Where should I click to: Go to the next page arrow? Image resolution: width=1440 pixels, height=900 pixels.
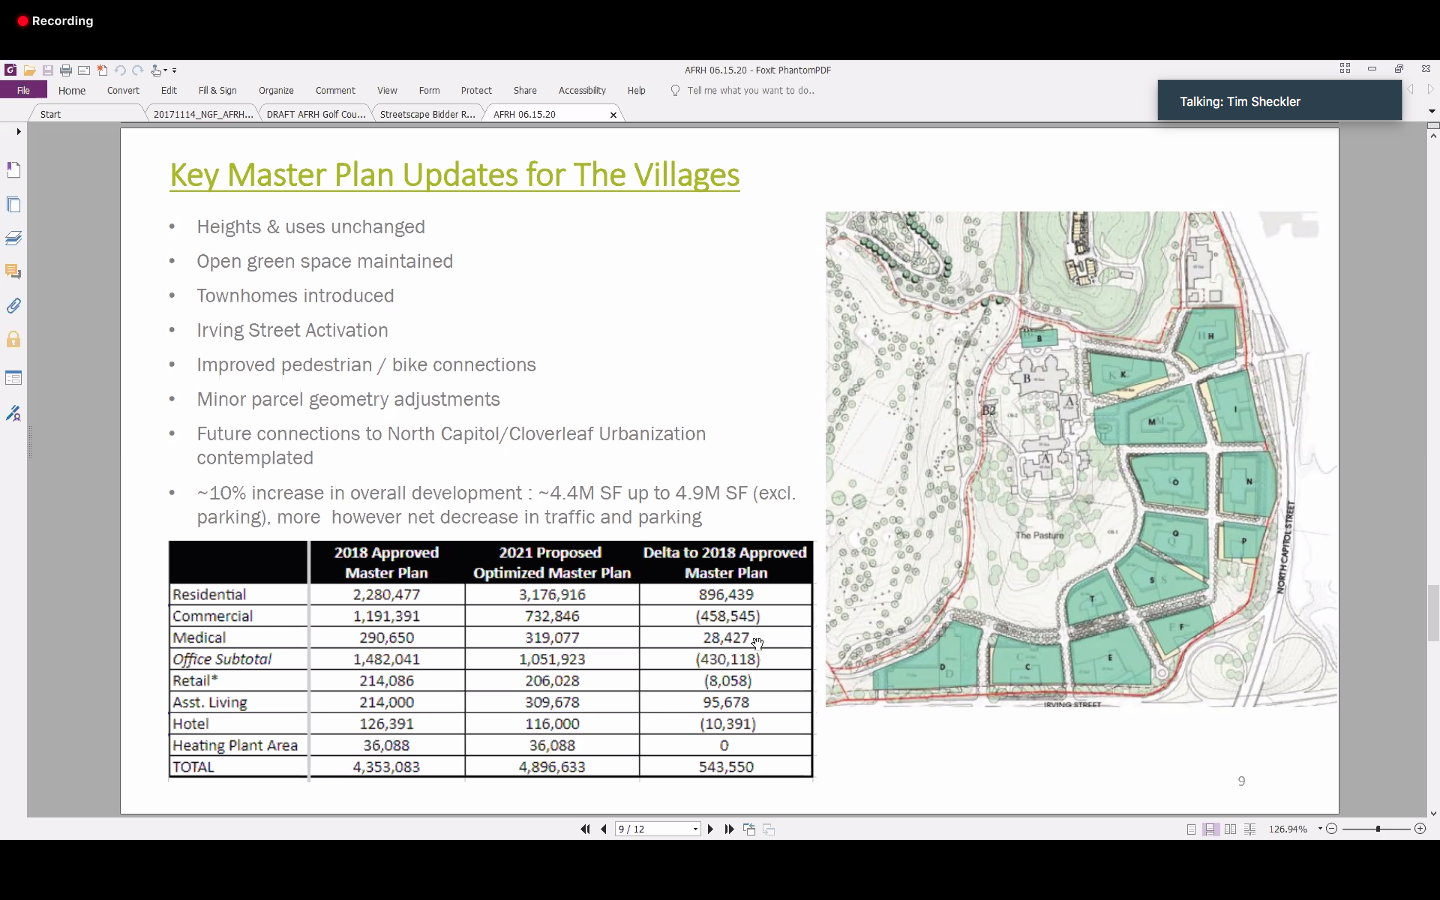(x=711, y=829)
